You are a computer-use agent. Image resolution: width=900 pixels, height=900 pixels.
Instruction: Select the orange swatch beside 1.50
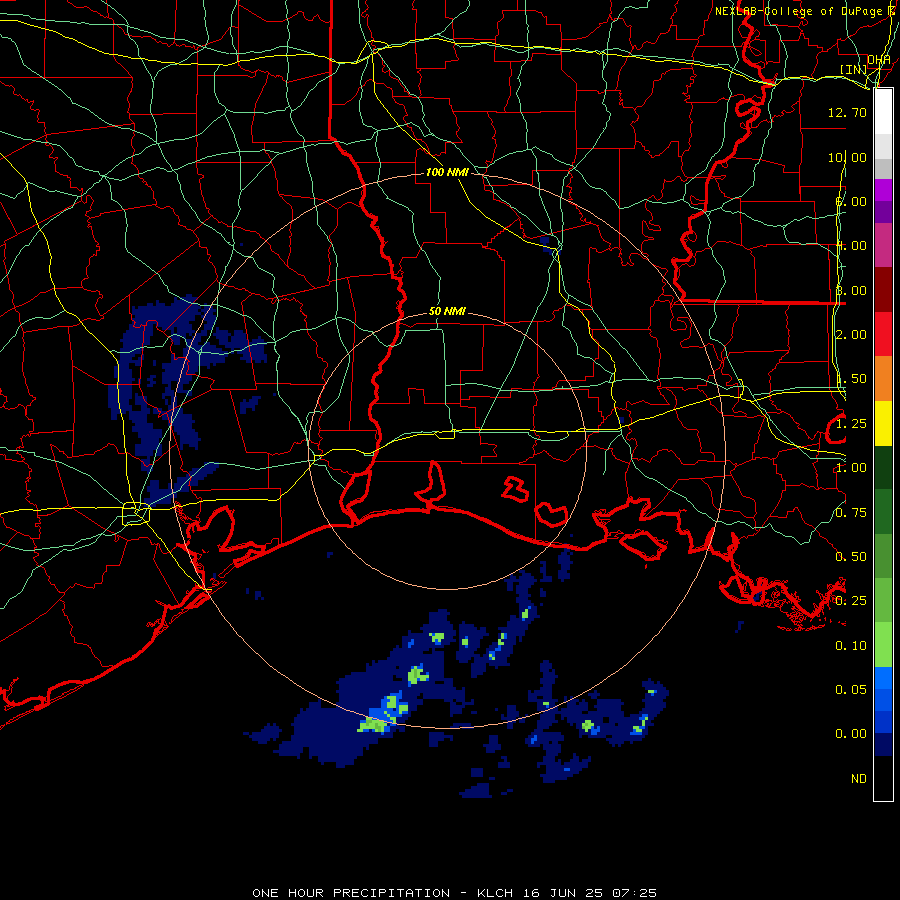[x=883, y=379]
